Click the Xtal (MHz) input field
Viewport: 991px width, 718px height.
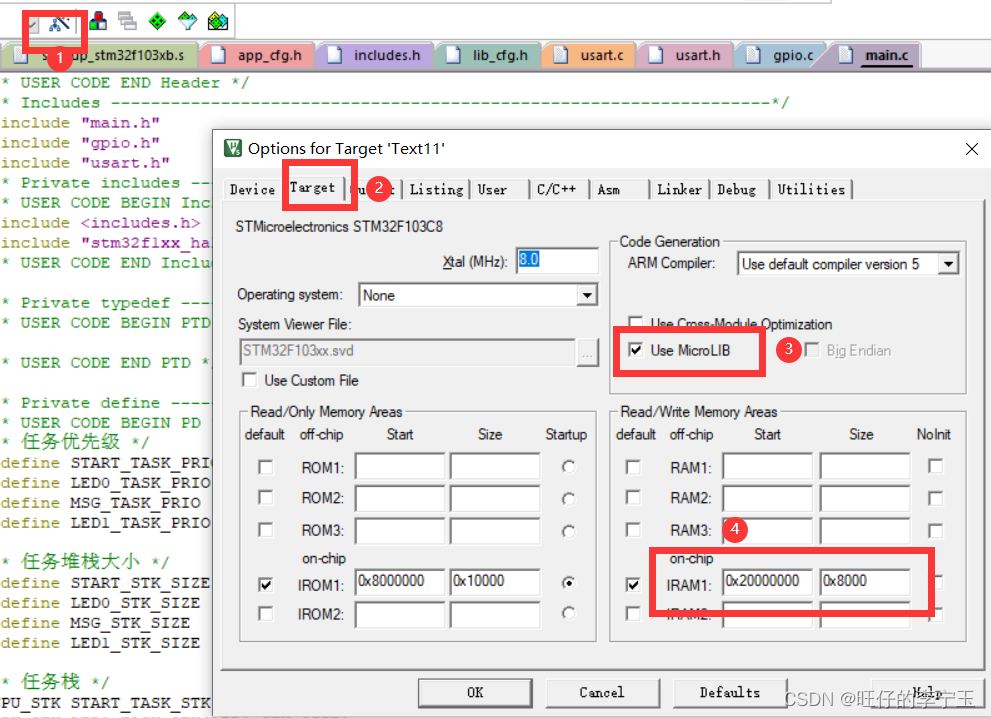coord(557,260)
